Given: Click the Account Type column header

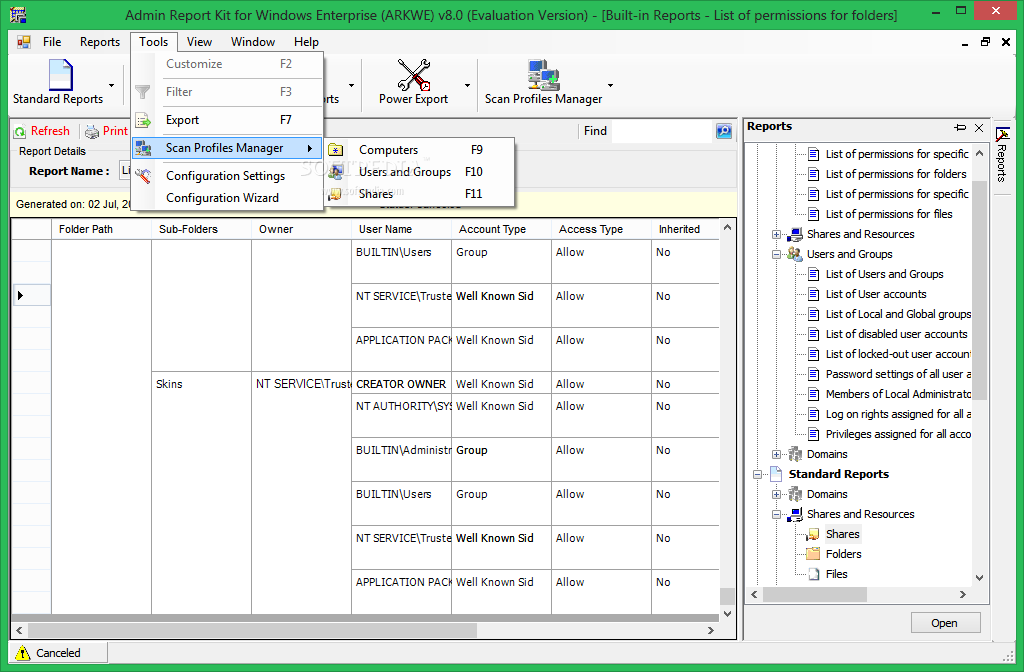Looking at the screenshot, I should pos(501,229).
